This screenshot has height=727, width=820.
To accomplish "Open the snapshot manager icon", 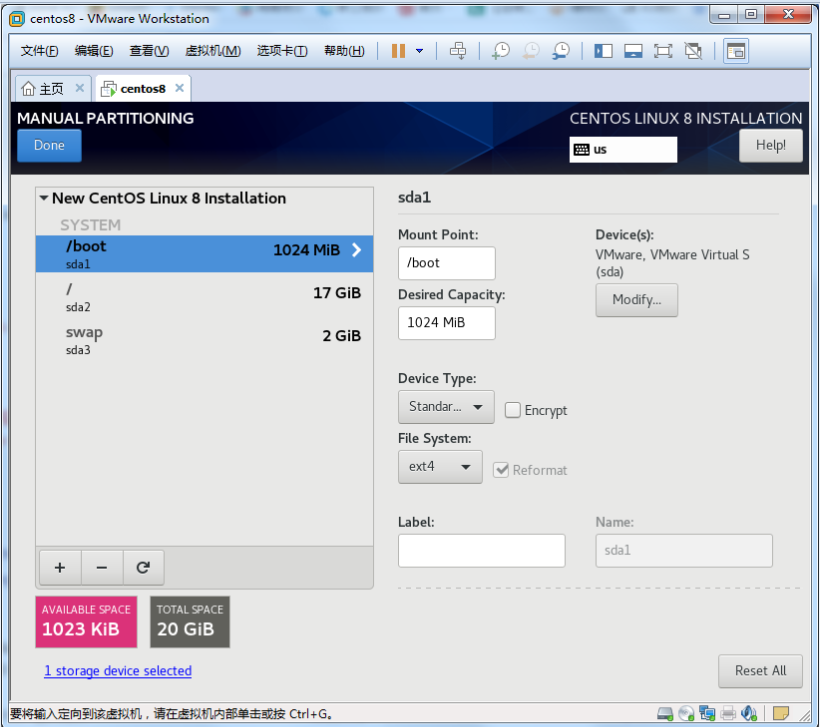I will pyautogui.click(x=561, y=51).
